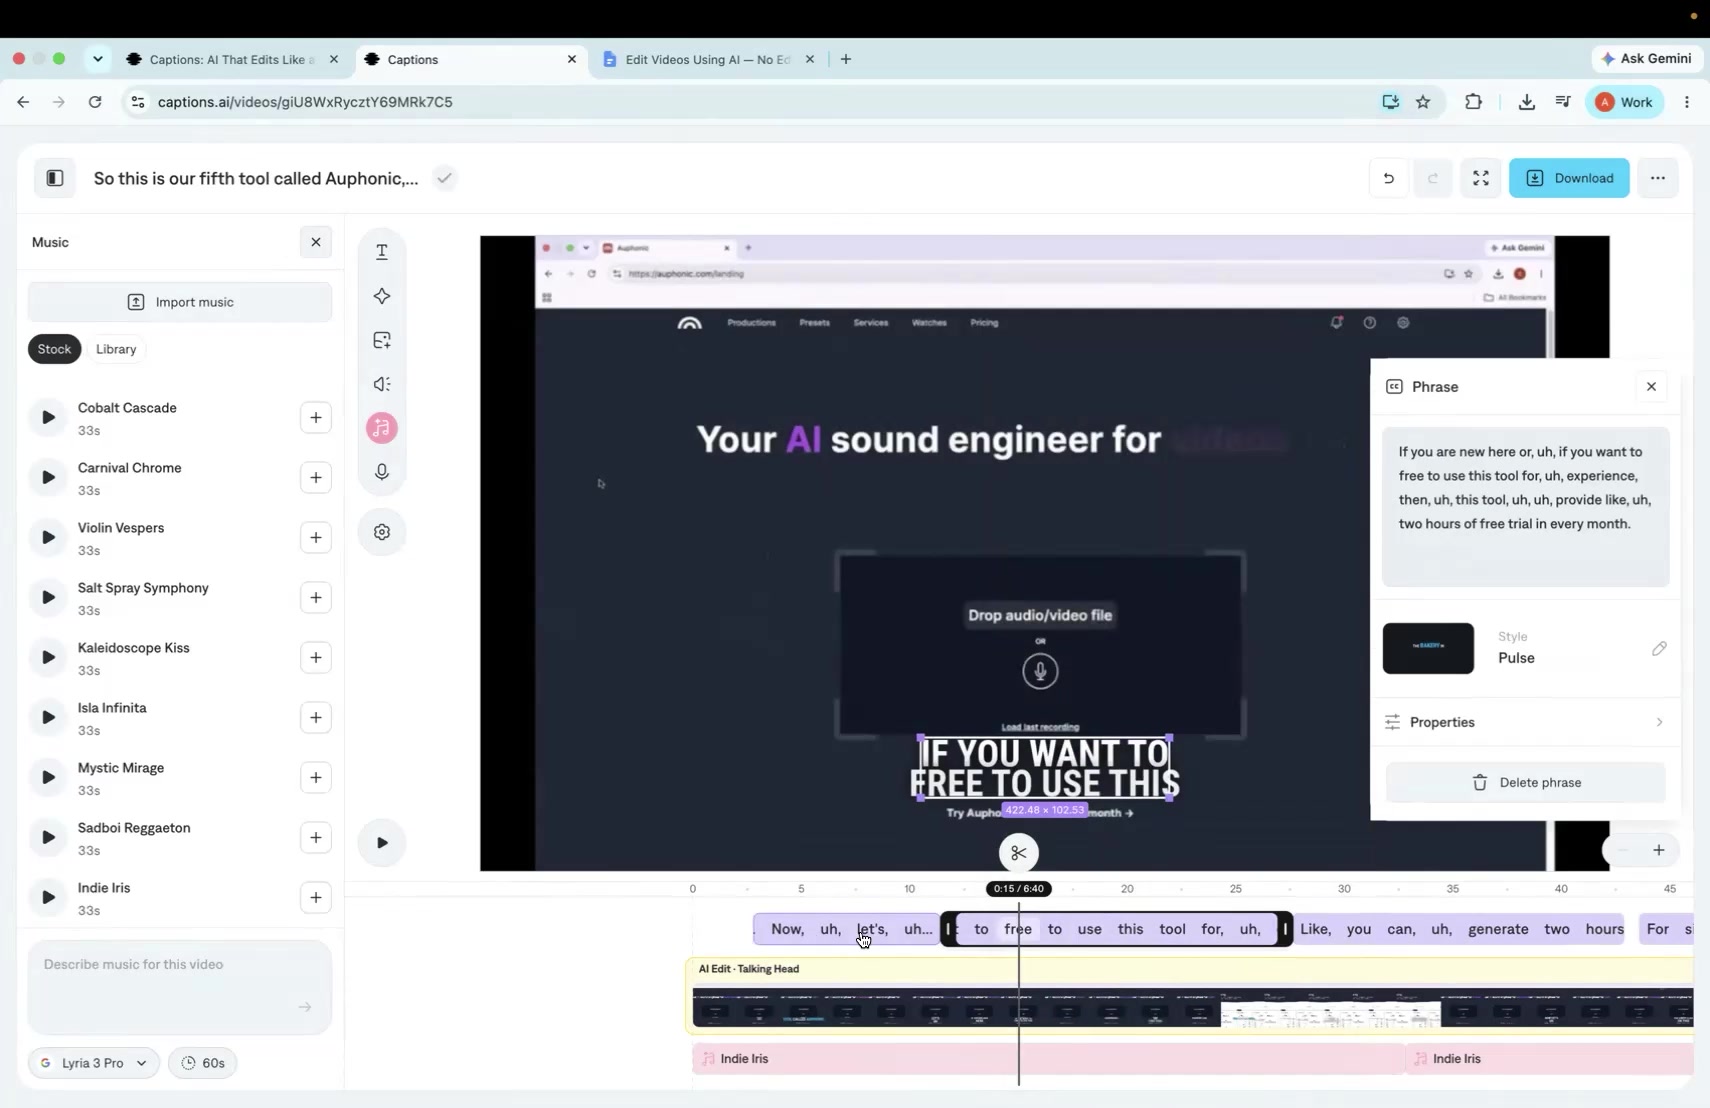This screenshot has height=1108, width=1710.
Task: Add Indie Iris track with plus
Action: (x=316, y=898)
